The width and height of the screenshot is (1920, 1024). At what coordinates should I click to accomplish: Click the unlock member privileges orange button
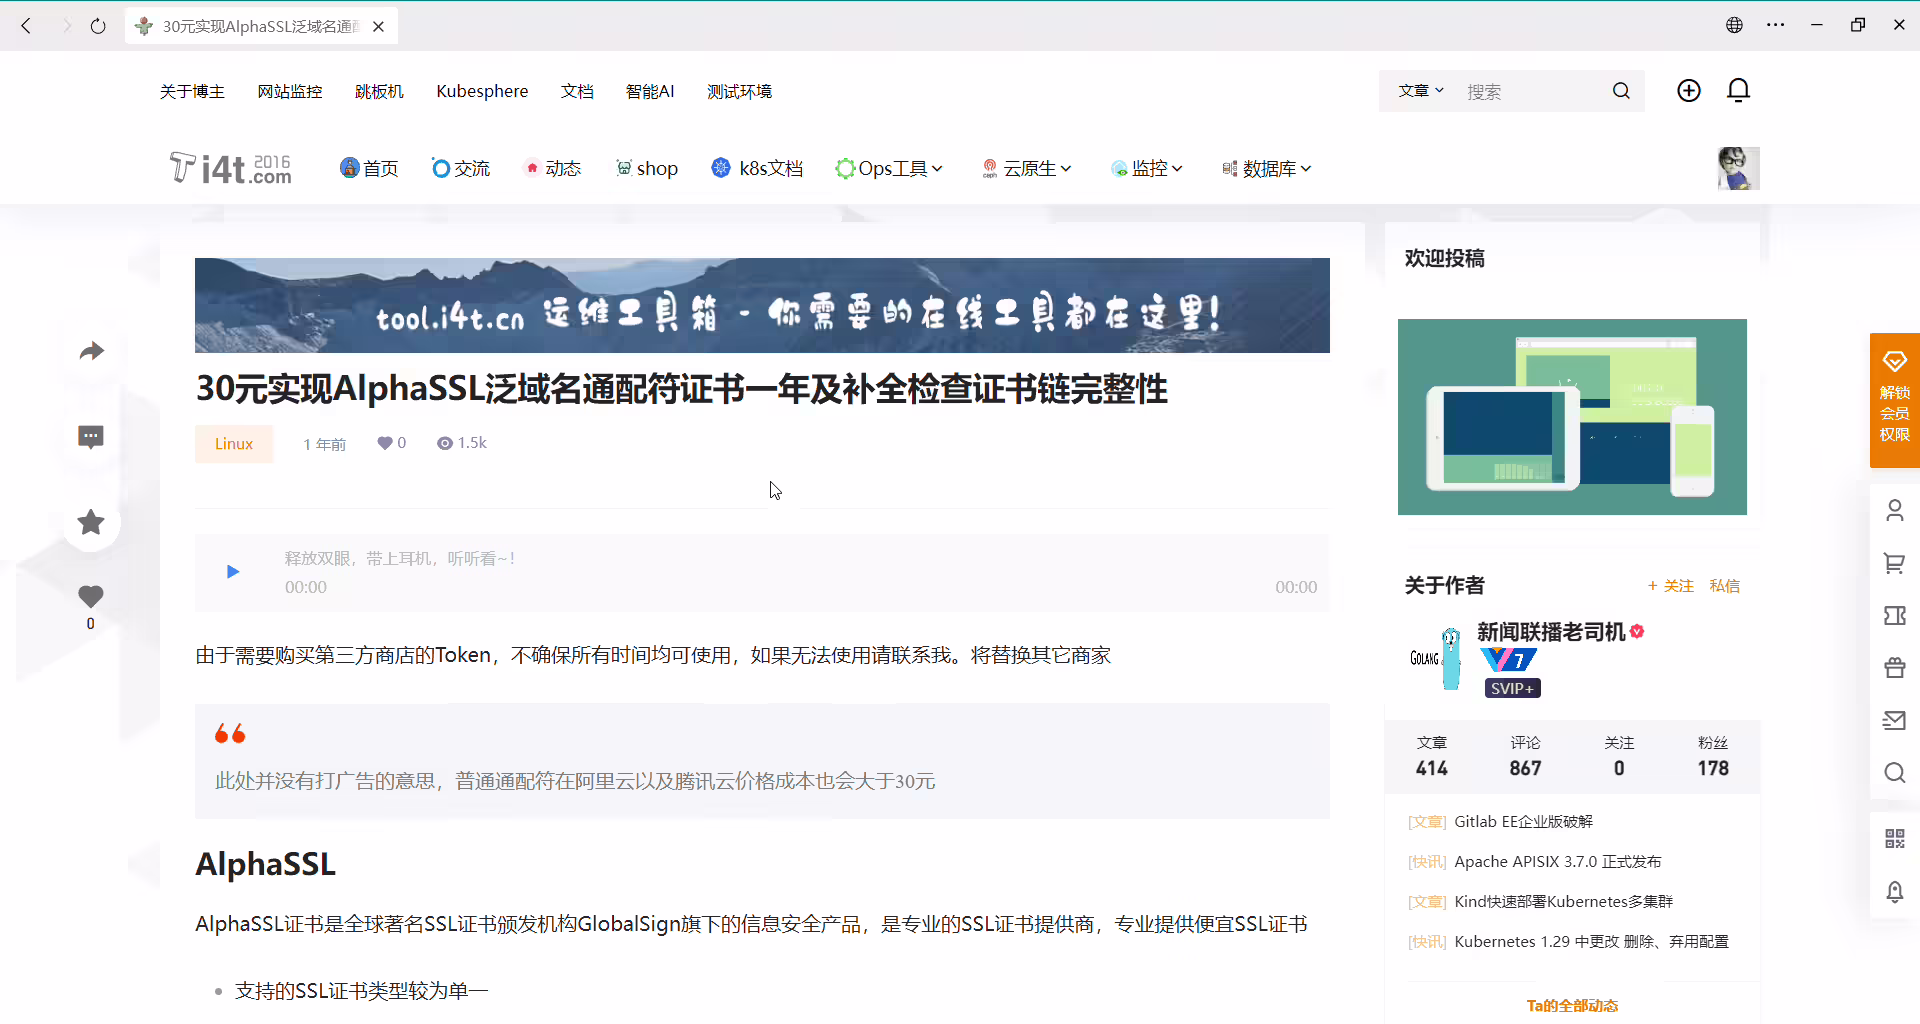click(x=1894, y=400)
